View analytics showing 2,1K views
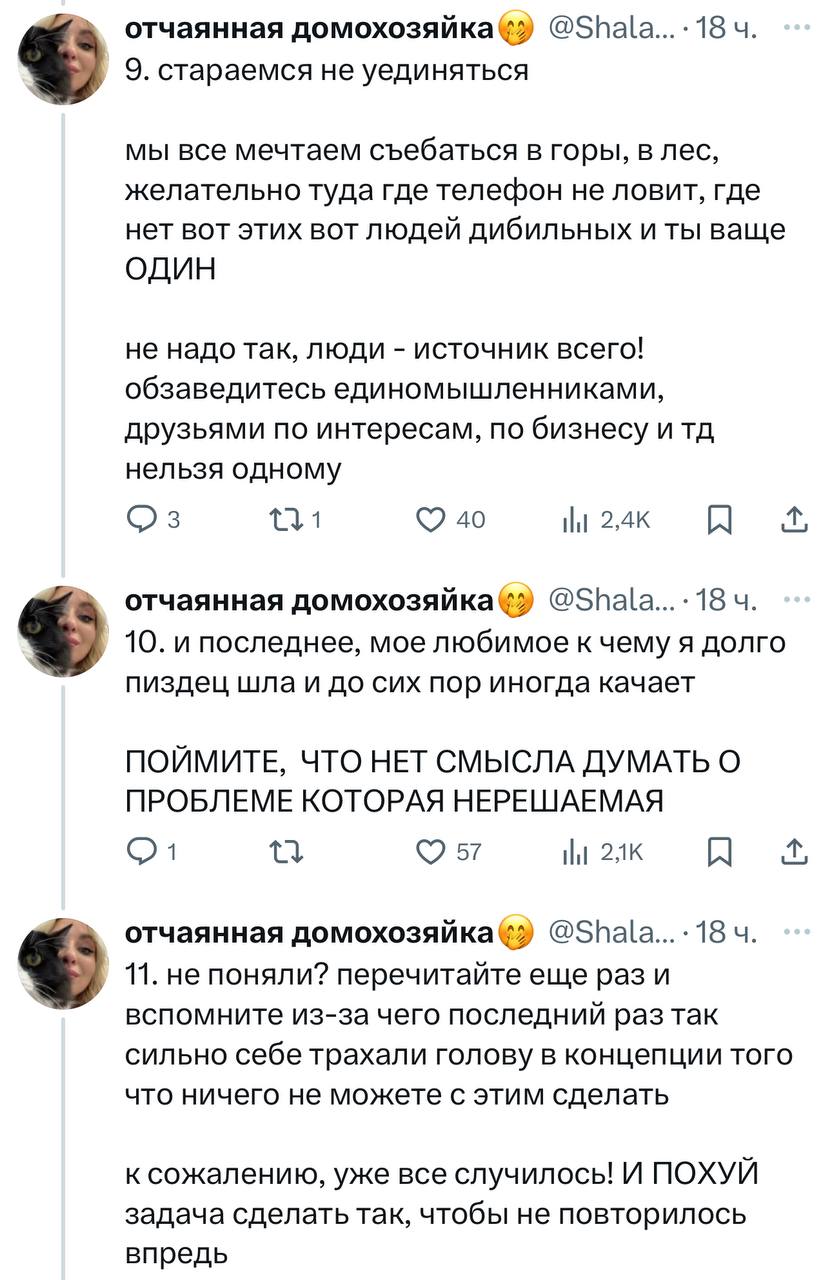This screenshot has height=1280, width=832. [578, 851]
